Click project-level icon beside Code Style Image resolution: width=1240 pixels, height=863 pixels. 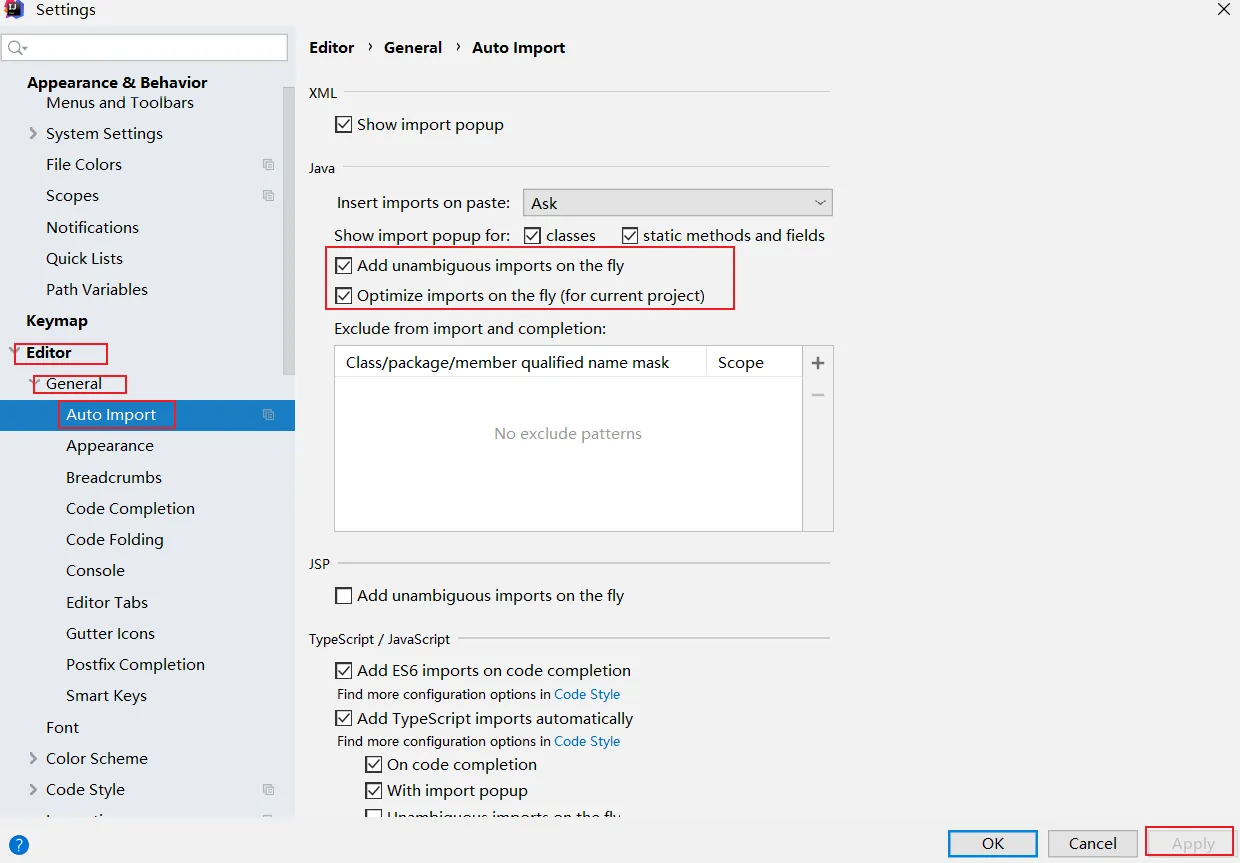(x=268, y=790)
